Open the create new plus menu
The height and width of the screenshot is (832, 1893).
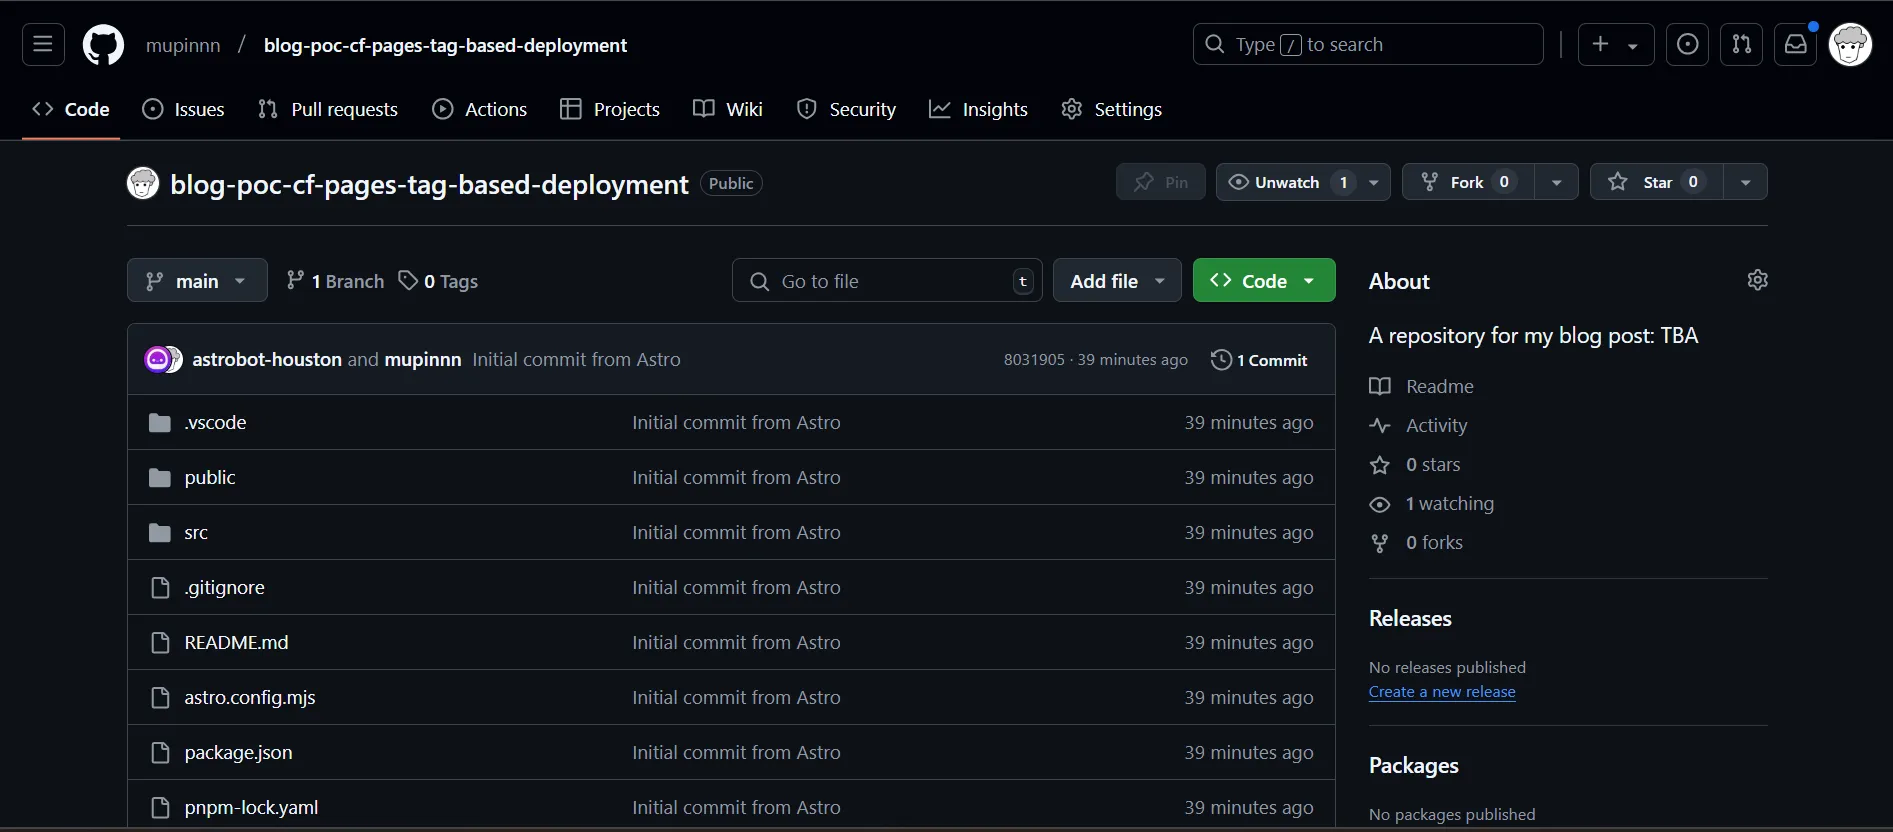tap(1615, 44)
